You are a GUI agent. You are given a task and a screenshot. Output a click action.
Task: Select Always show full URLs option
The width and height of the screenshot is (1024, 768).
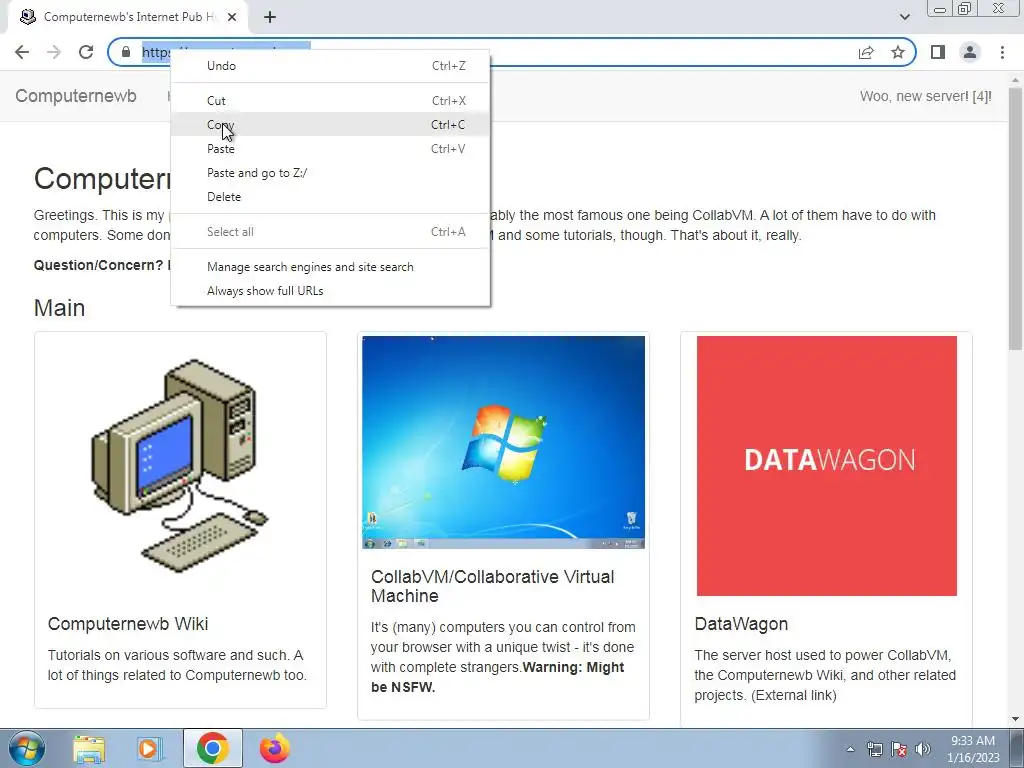click(x=330, y=291)
